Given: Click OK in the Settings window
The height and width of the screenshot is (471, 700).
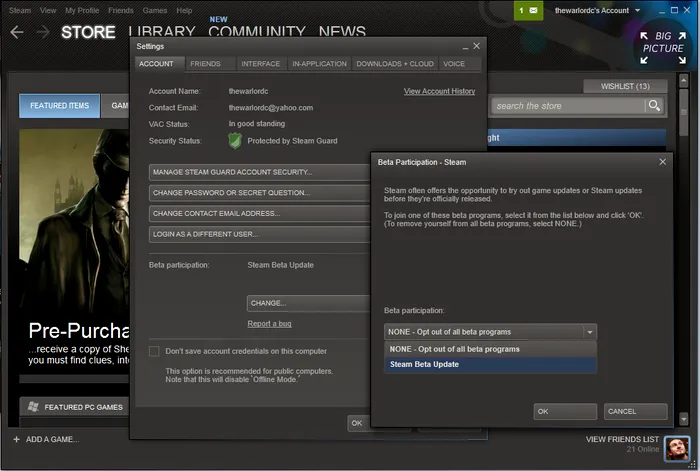Looking at the screenshot, I should (358, 423).
